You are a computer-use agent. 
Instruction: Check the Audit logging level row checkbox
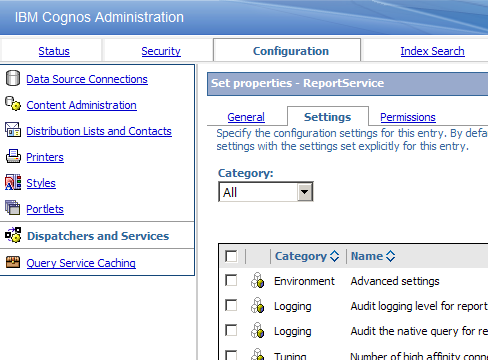click(x=231, y=305)
